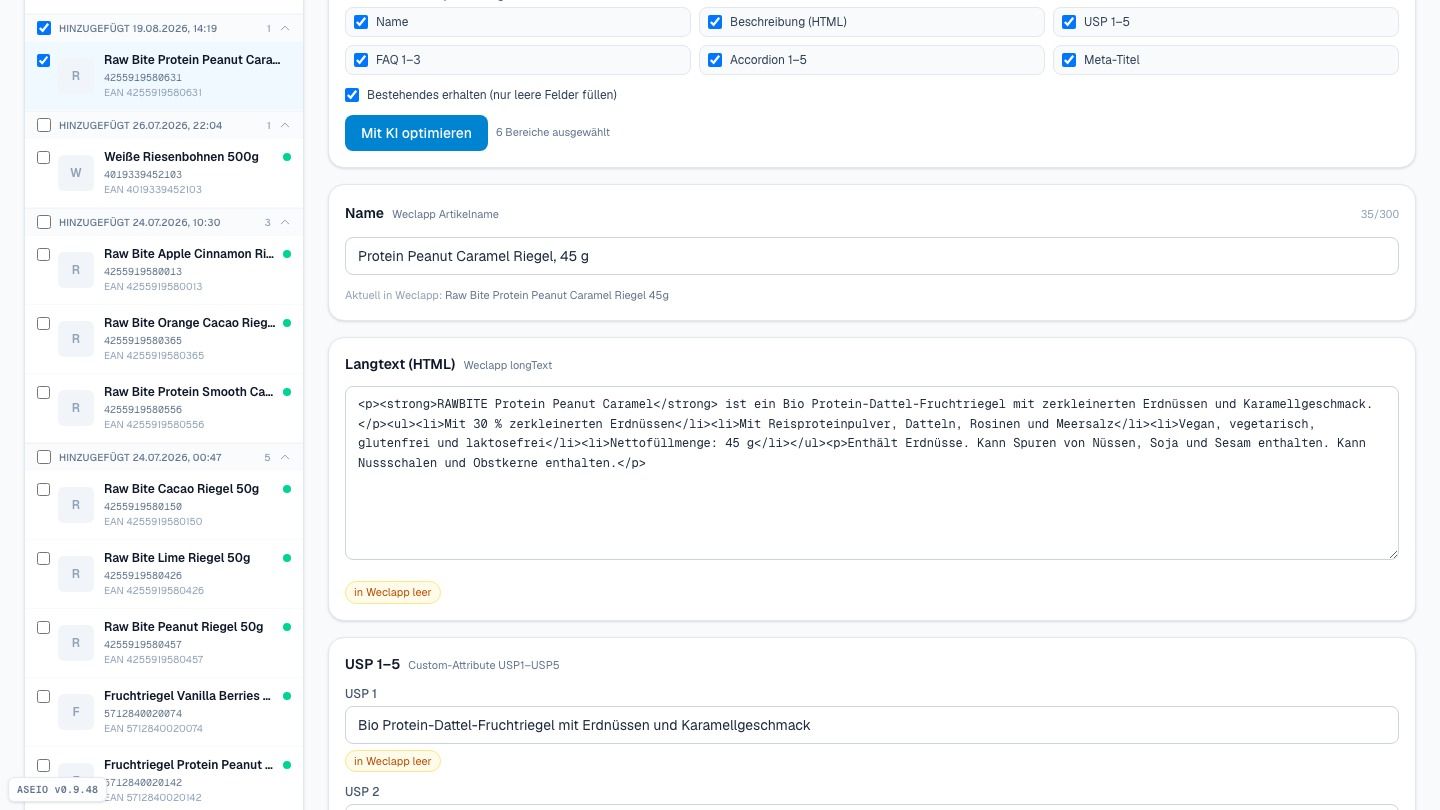Screen dimensions: 1440x810
Task: Collapse the group added 24.07.2026, 10:30
Action: (285, 222)
